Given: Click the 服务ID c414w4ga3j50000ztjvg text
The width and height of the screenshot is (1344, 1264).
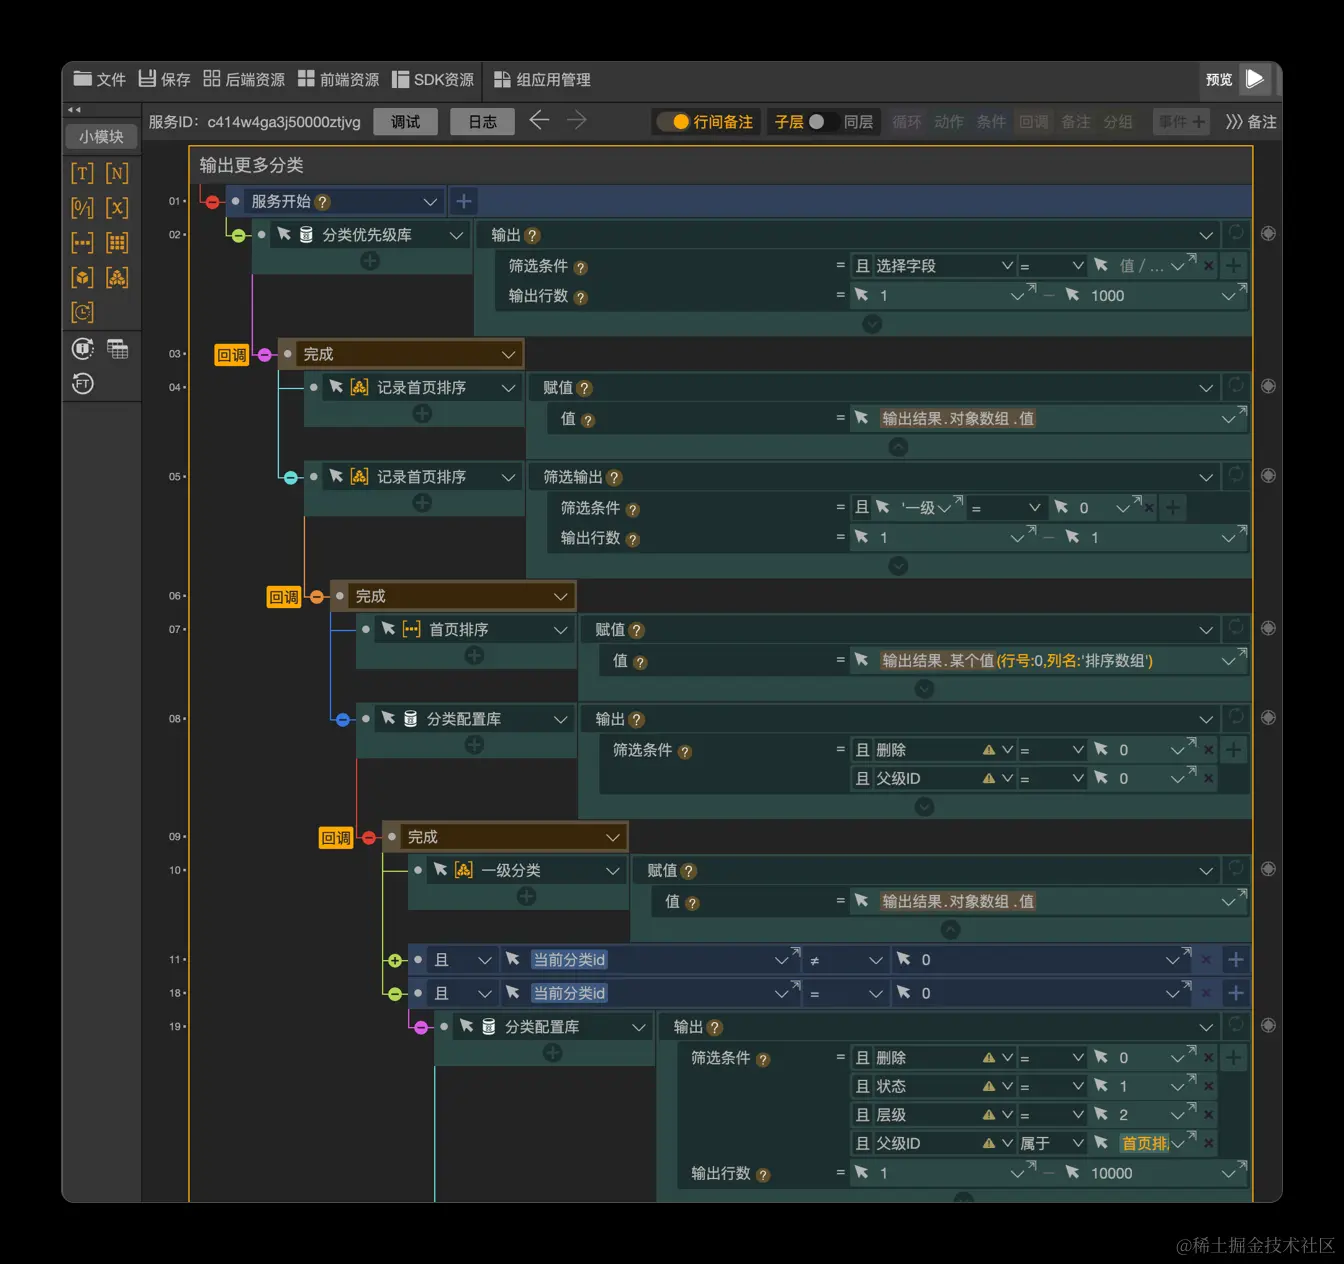Looking at the screenshot, I should coord(254,122).
